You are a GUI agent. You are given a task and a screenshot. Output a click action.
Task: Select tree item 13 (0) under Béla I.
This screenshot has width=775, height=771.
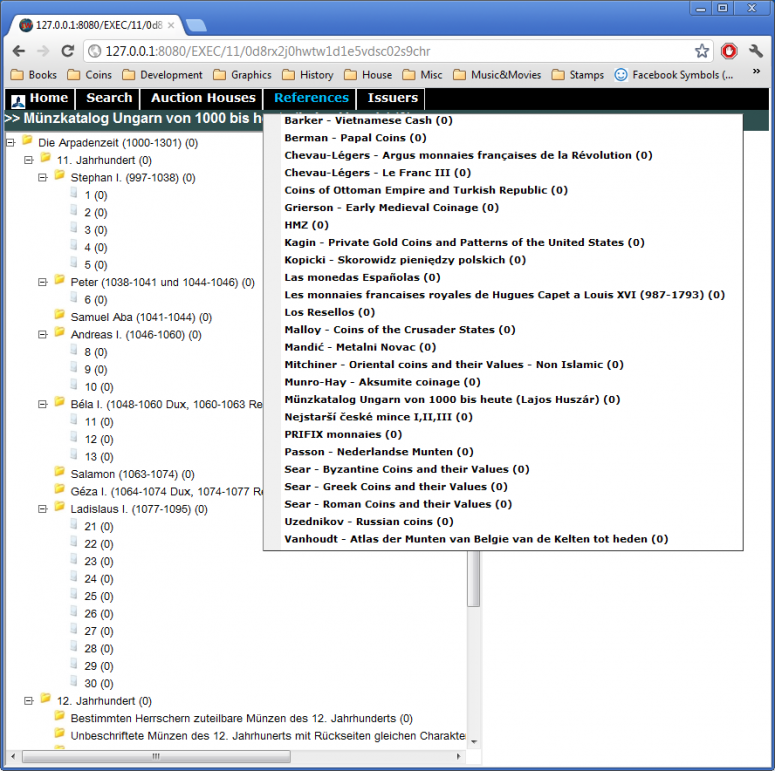(98, 457)
